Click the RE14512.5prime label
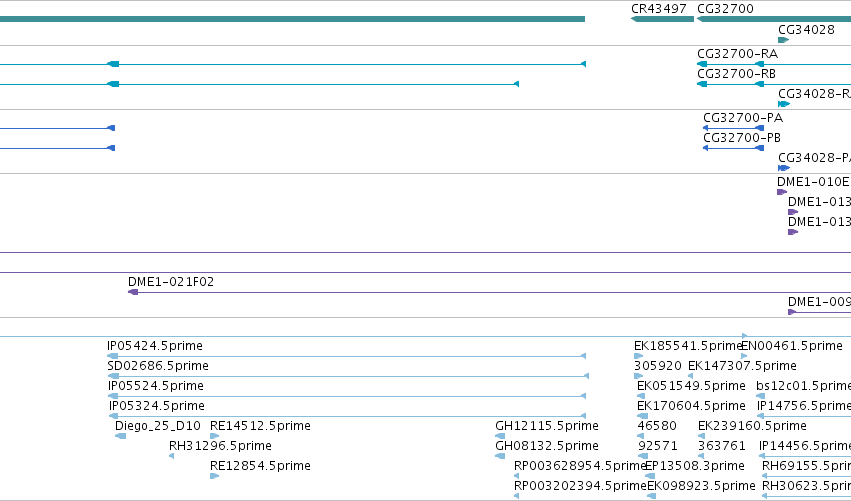The width and height of the screenshot is (851, 501). click(260, 426)
